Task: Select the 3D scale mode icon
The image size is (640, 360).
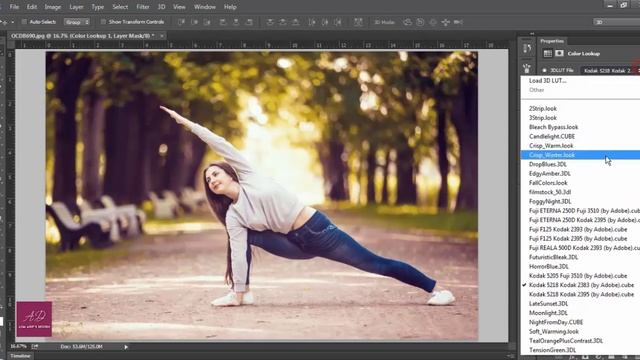Action: [x=458, y=22]
